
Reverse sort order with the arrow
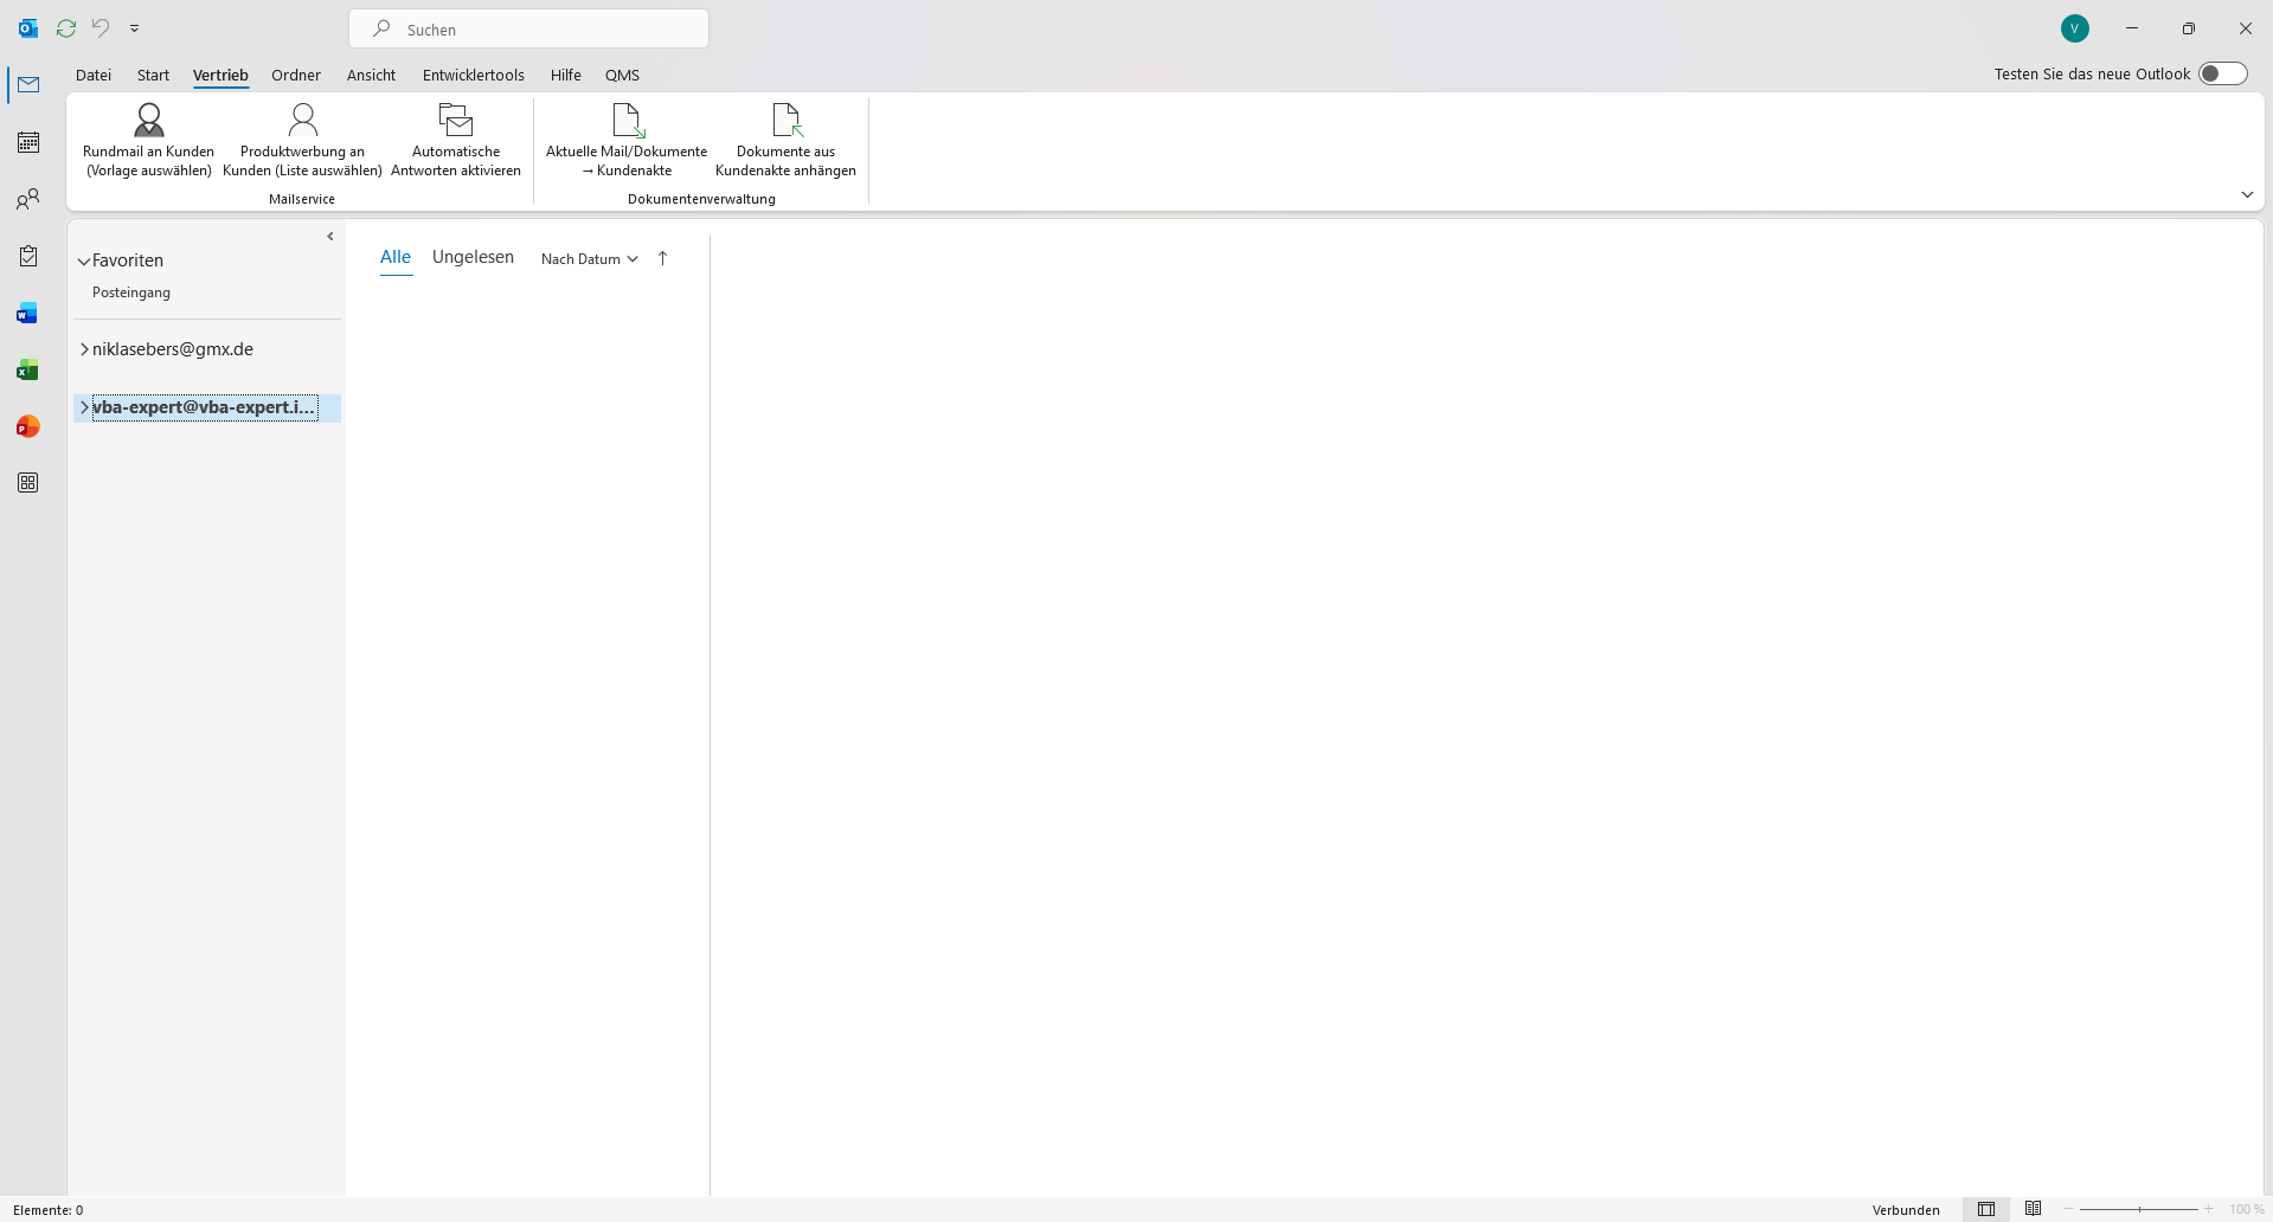662,258
